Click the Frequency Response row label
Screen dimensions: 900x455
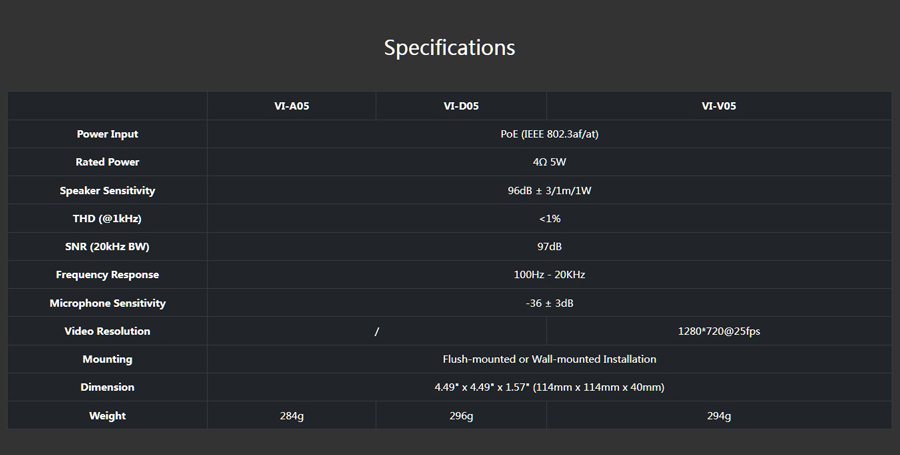107,274
